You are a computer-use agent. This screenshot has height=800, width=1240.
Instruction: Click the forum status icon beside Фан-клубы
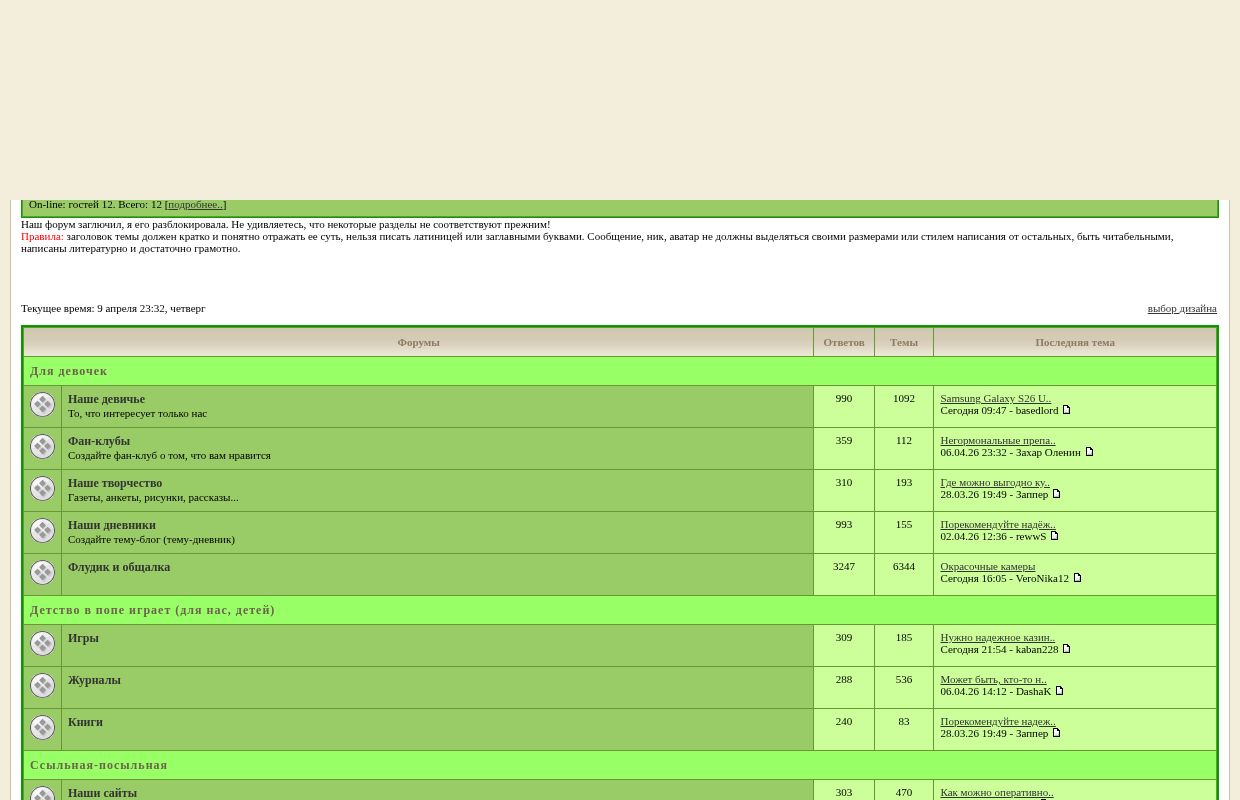(x=42, y=446)
